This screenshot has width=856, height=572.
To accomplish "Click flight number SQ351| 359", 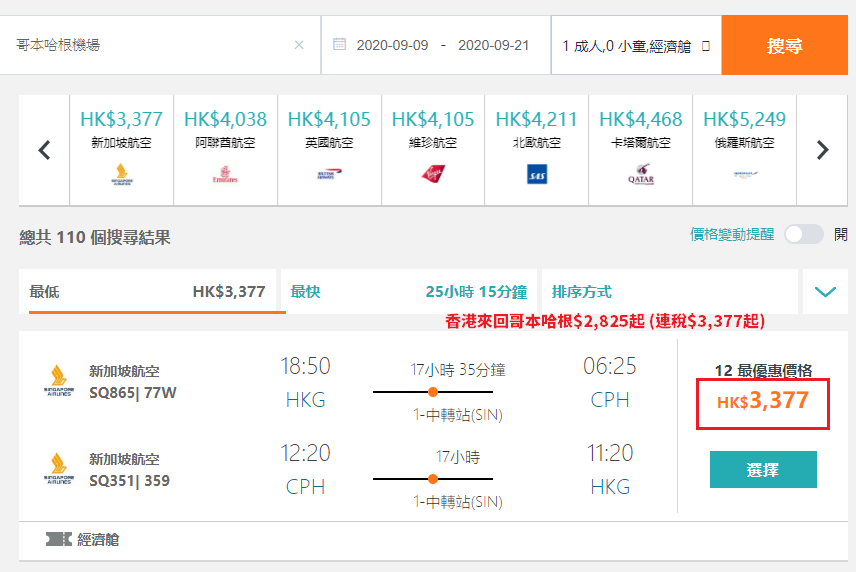I will 129,481.
